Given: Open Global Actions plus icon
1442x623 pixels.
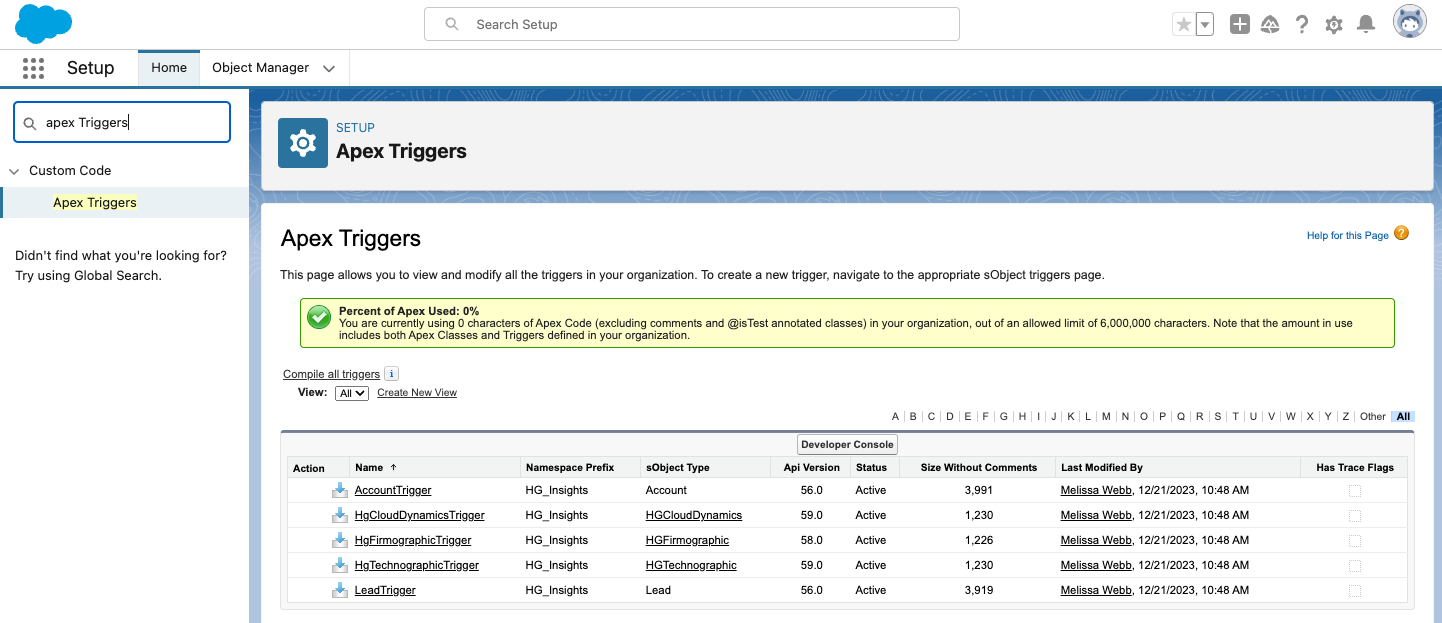Looking at the screenshot, I should pyautogui.click(x=1239, y=25).
